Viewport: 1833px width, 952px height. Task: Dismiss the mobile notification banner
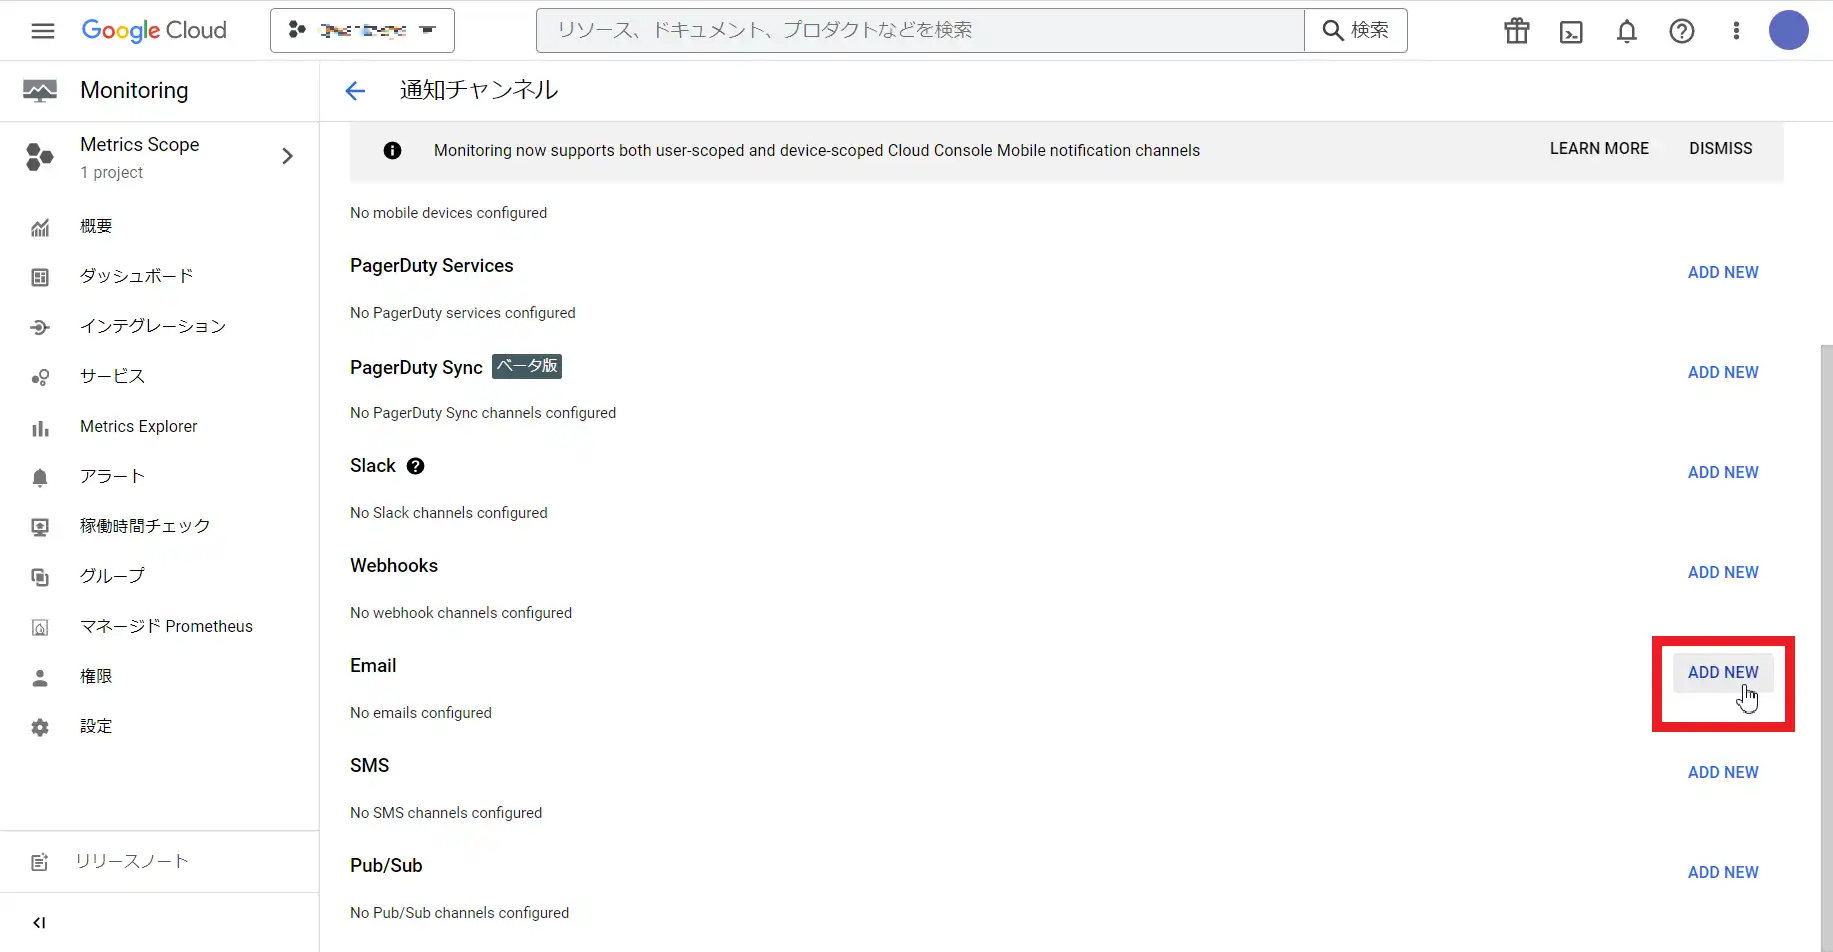[1720, 148]
